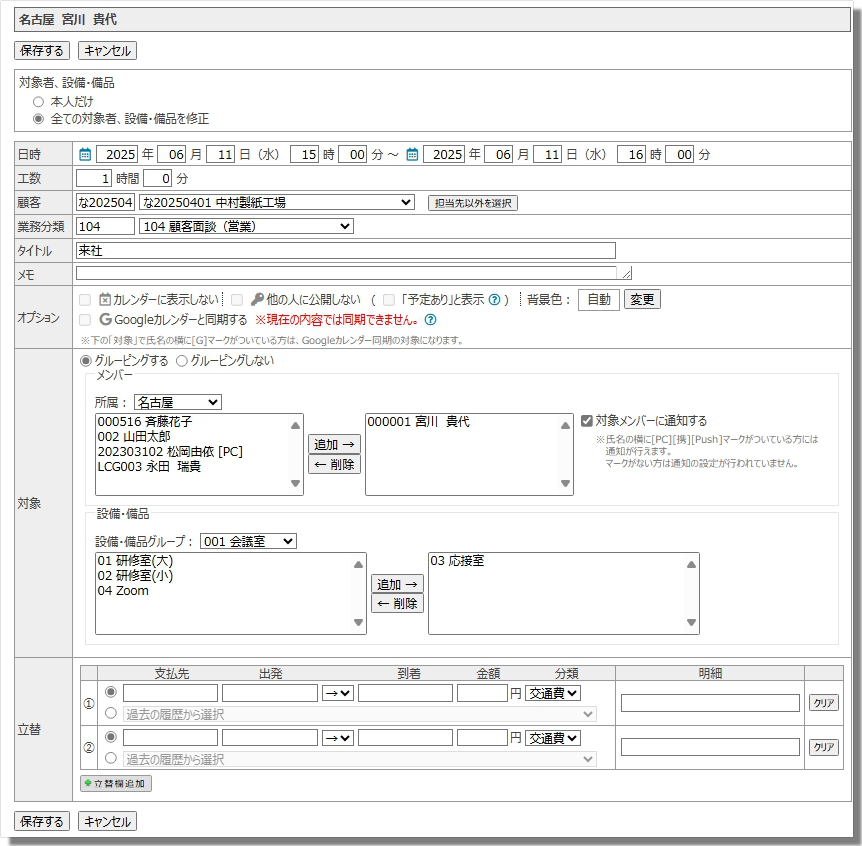
Task: Click タイトル field containing 来社
Action: pyautogui.click(x=346, y=250)
